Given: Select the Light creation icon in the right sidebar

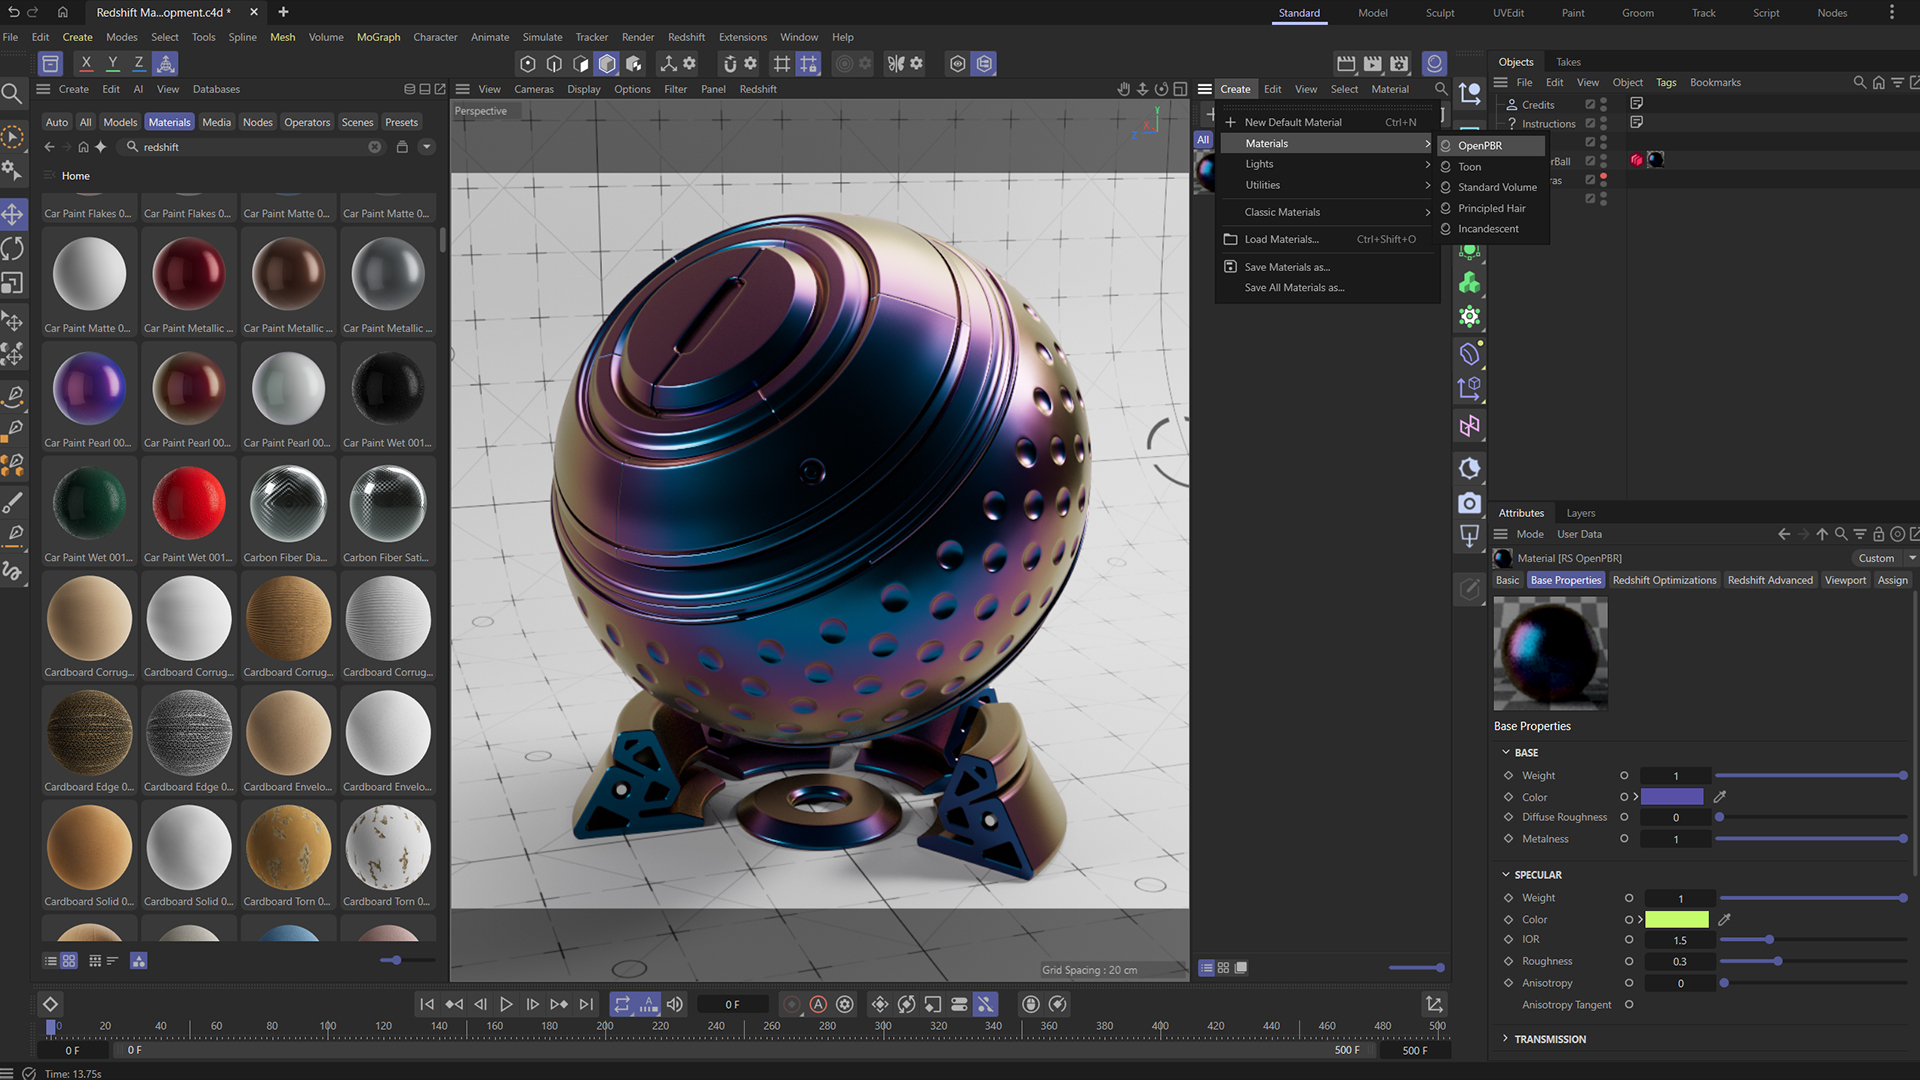Looking at the screenshot, I should 1470,470.
